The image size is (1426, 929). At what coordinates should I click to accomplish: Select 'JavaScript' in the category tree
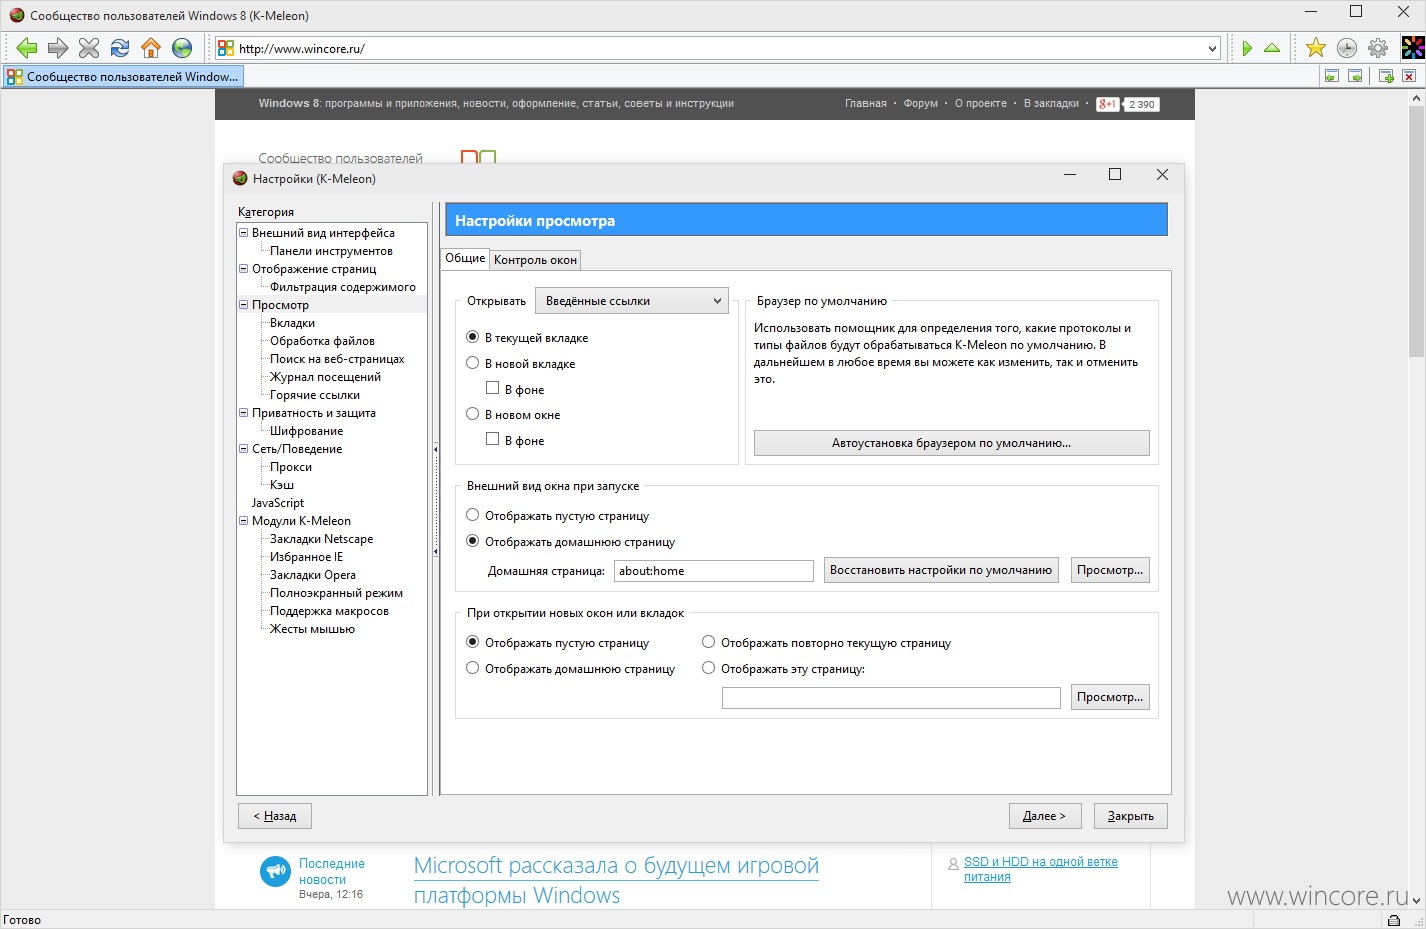click(x=278, y=503)
